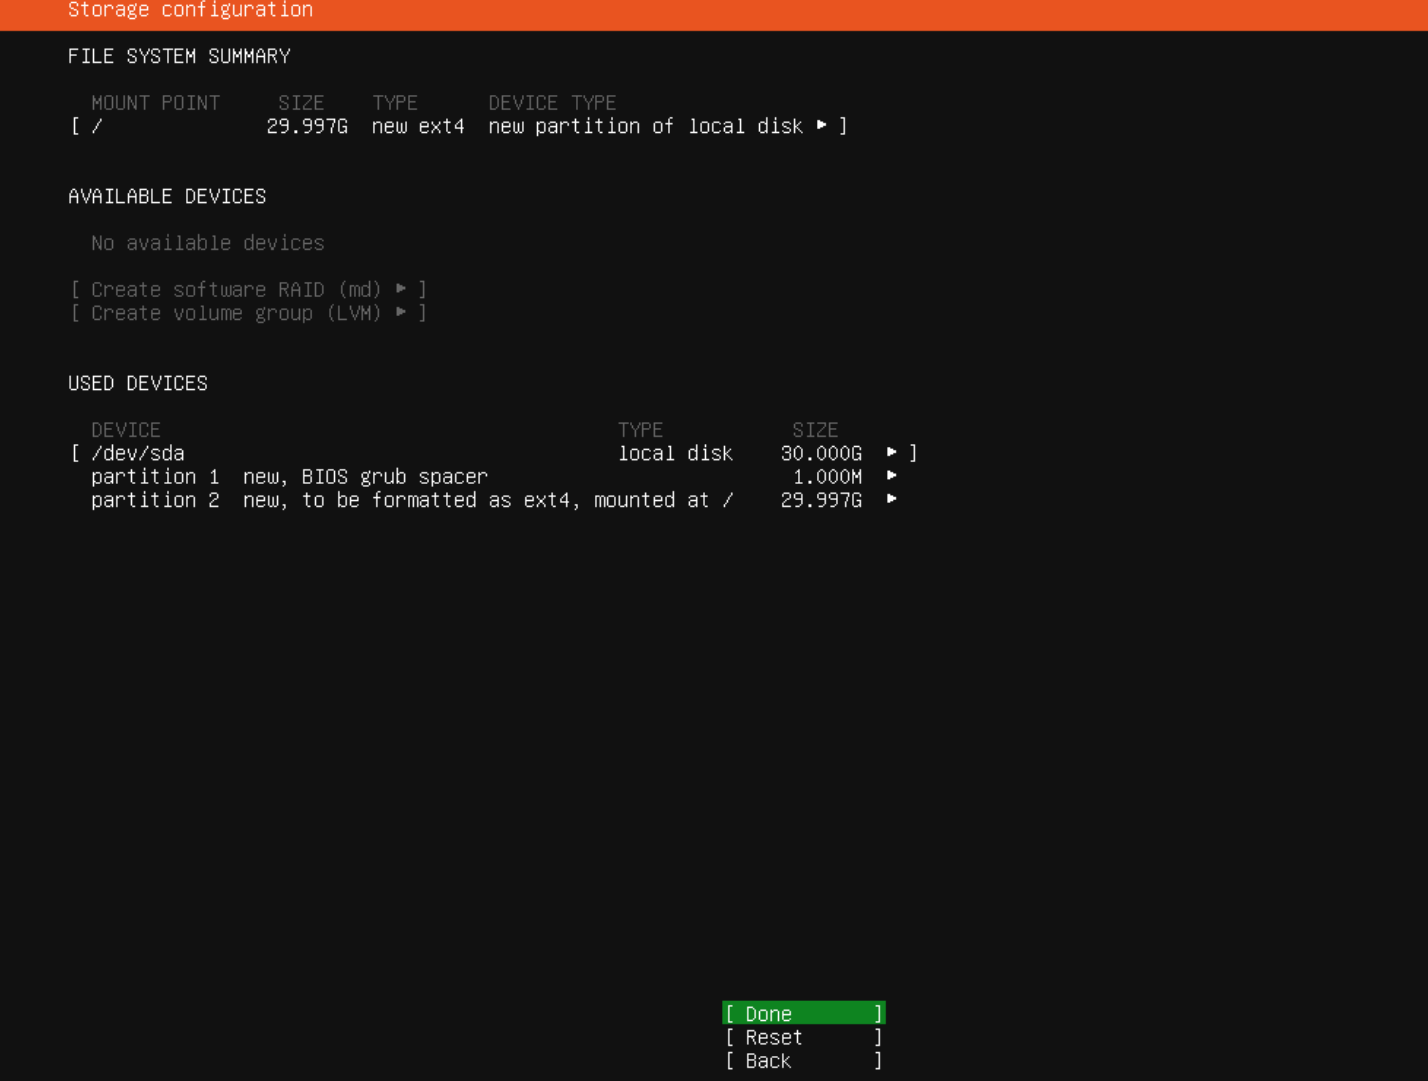The width and height of the screenshot is (1428, 1081).
Task: Select Create volume group (LVM) option
Action: coord(236,313)
